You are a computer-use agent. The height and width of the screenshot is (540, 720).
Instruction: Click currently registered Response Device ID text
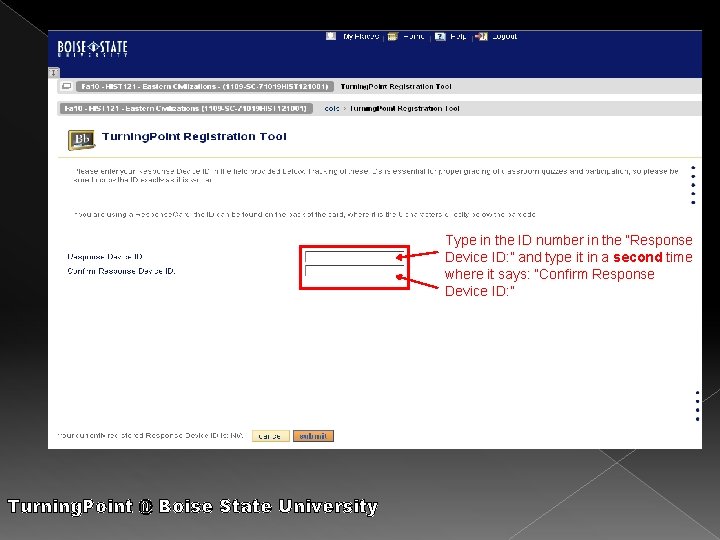pyautogui.click(x=151, y=435)
